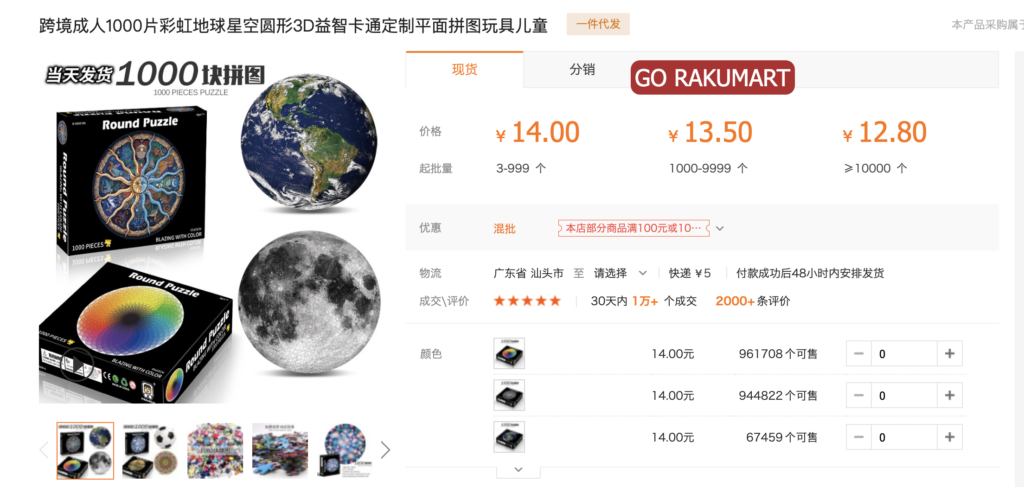Switch to the 分销 tab
The image size is (1024, 487).
[x=582, y=70]
